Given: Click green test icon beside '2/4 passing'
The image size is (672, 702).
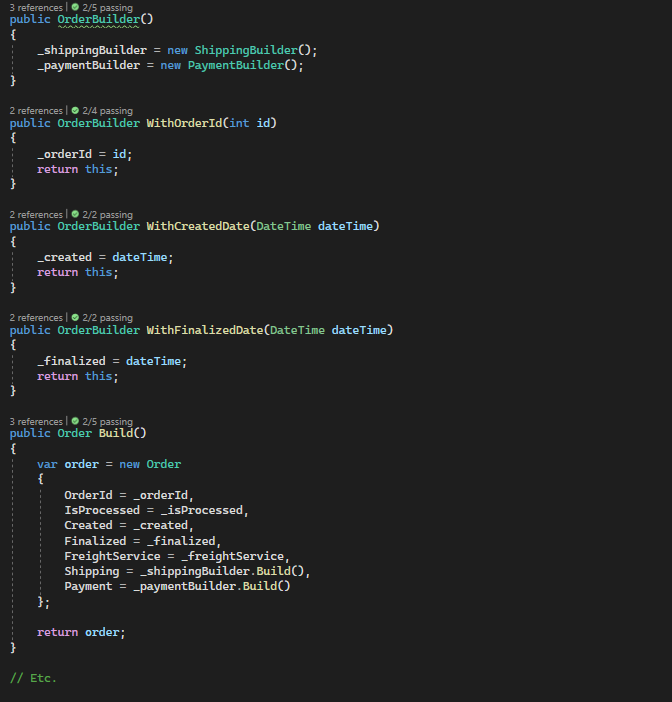Looking at the screenshot, I should coord(75,110).
